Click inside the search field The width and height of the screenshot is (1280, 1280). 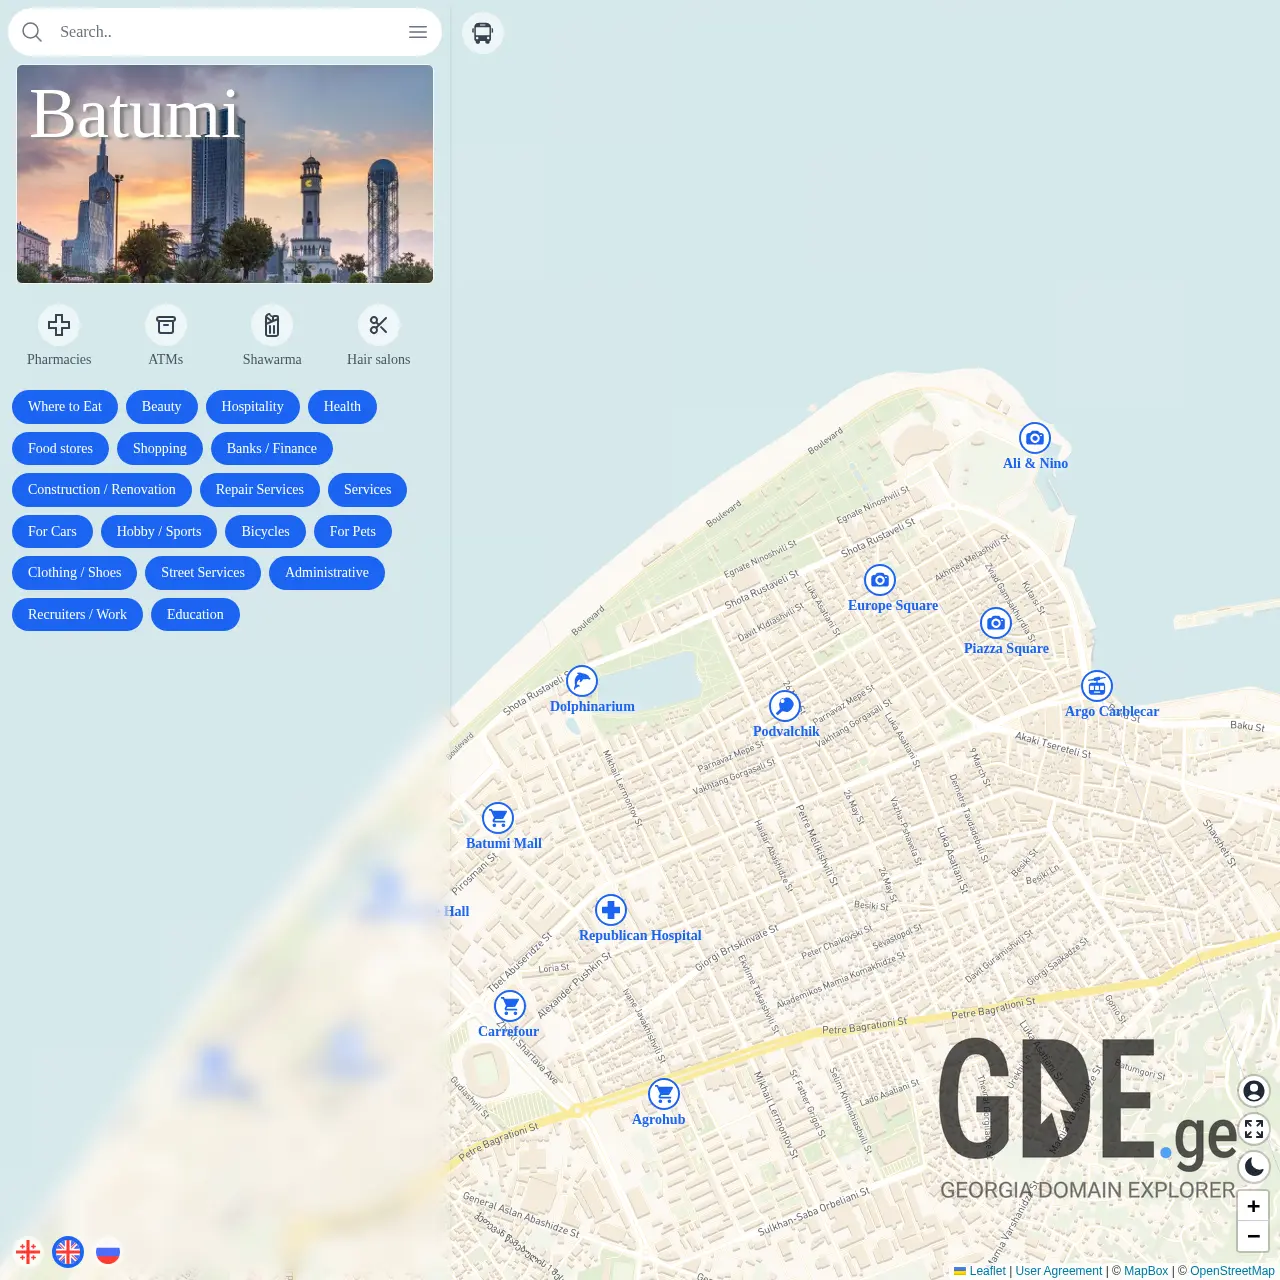[x=200, y=31]
